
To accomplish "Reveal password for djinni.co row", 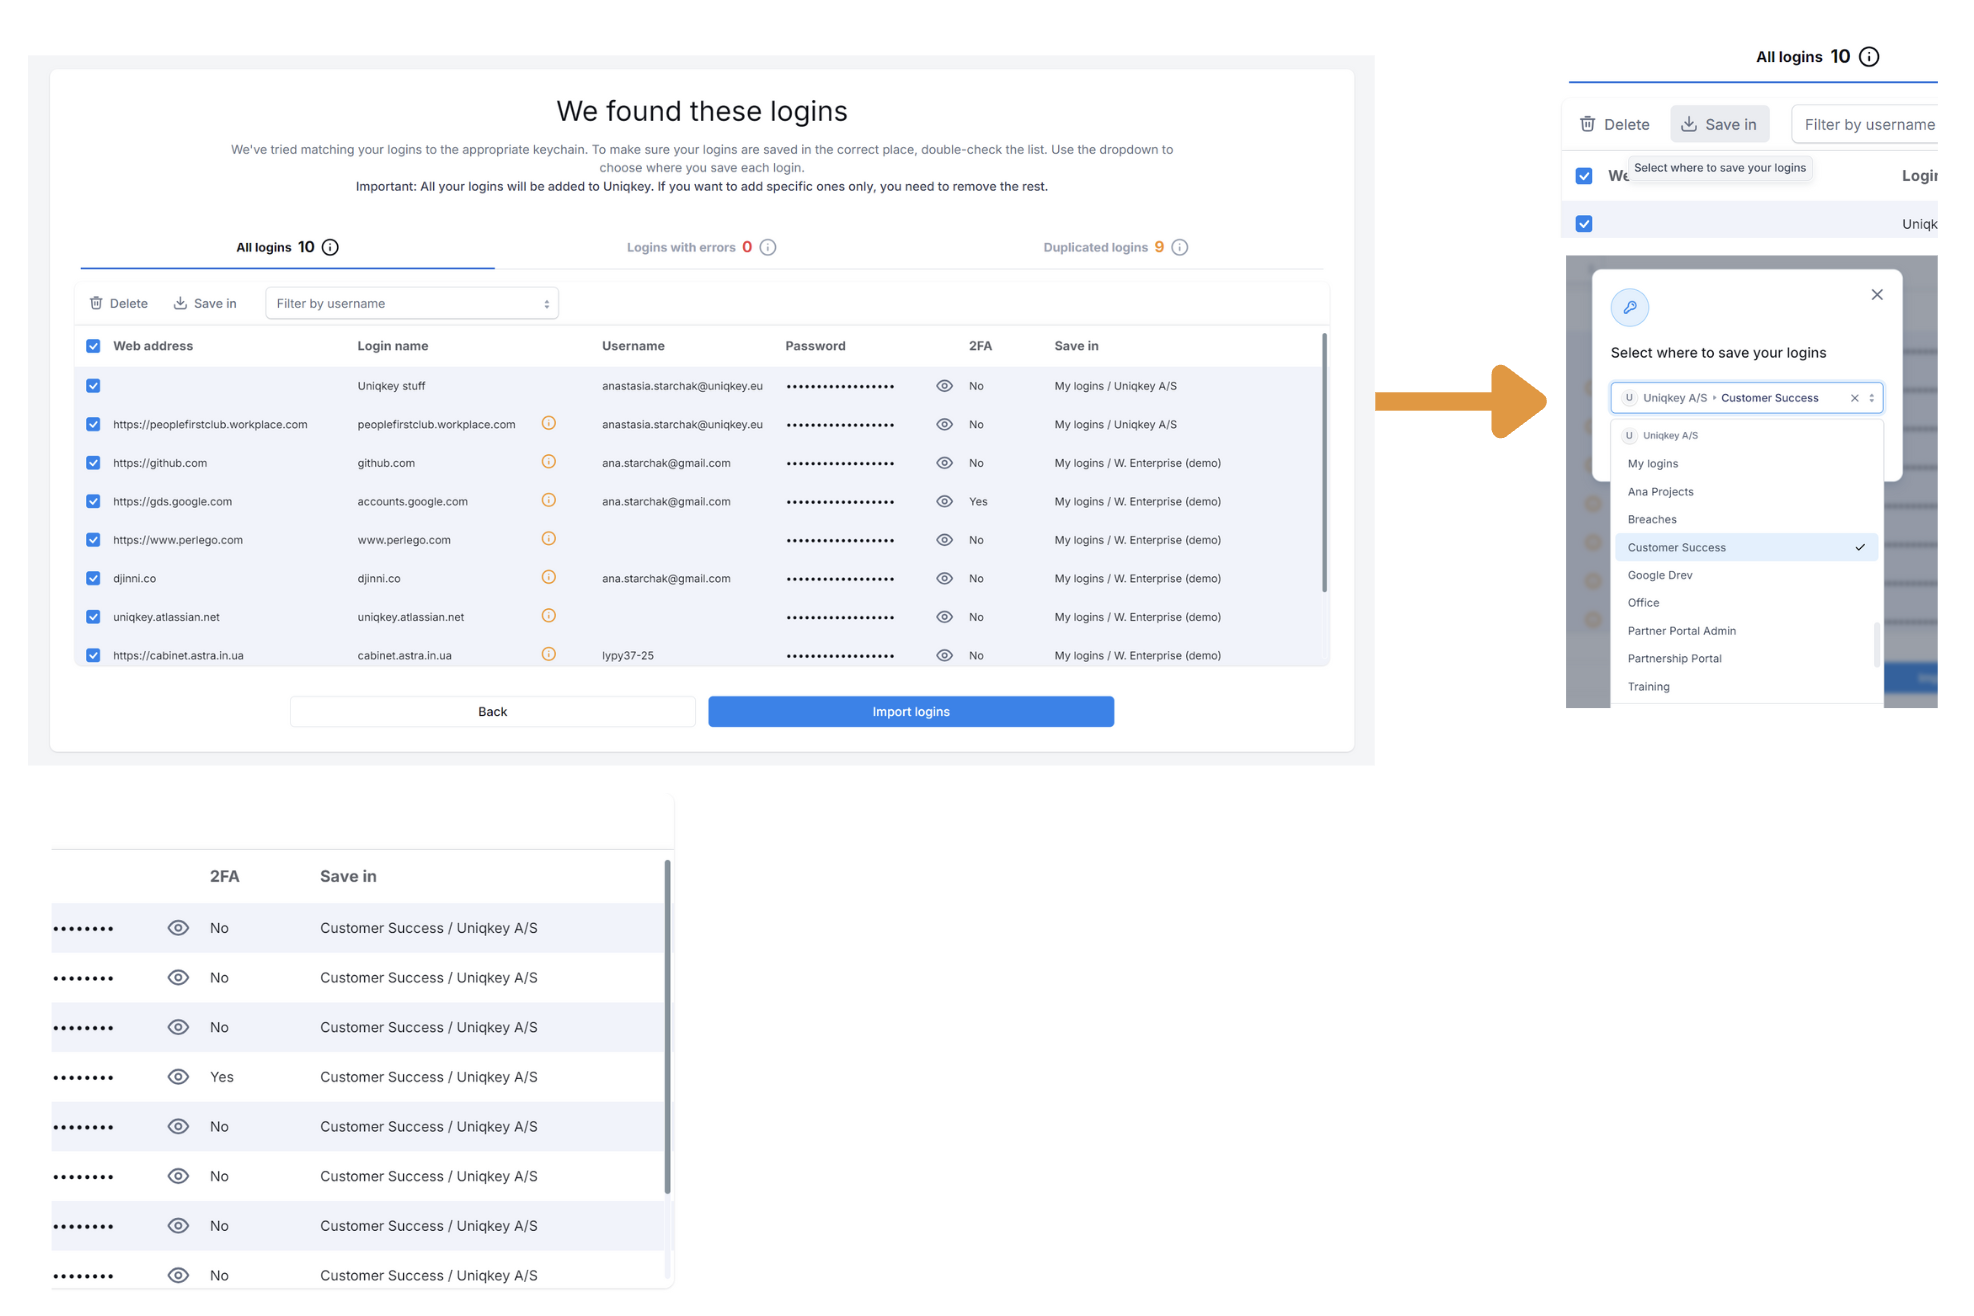I will click(944, 578).
